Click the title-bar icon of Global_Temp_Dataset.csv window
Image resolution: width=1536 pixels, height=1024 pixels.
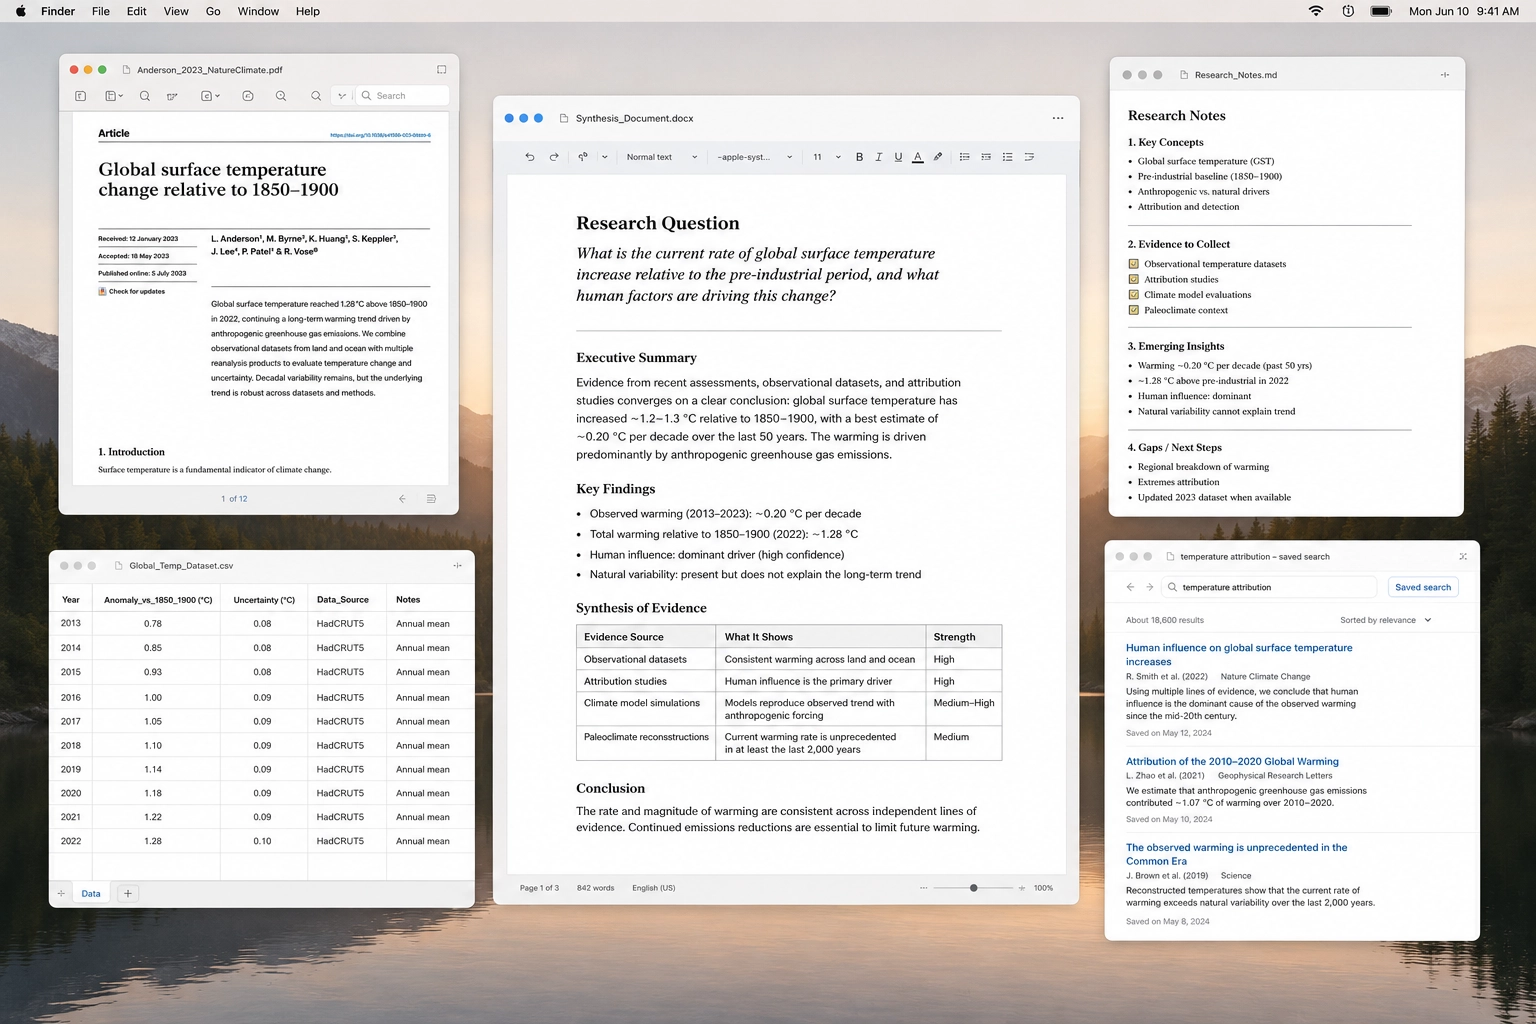(457, 566)
